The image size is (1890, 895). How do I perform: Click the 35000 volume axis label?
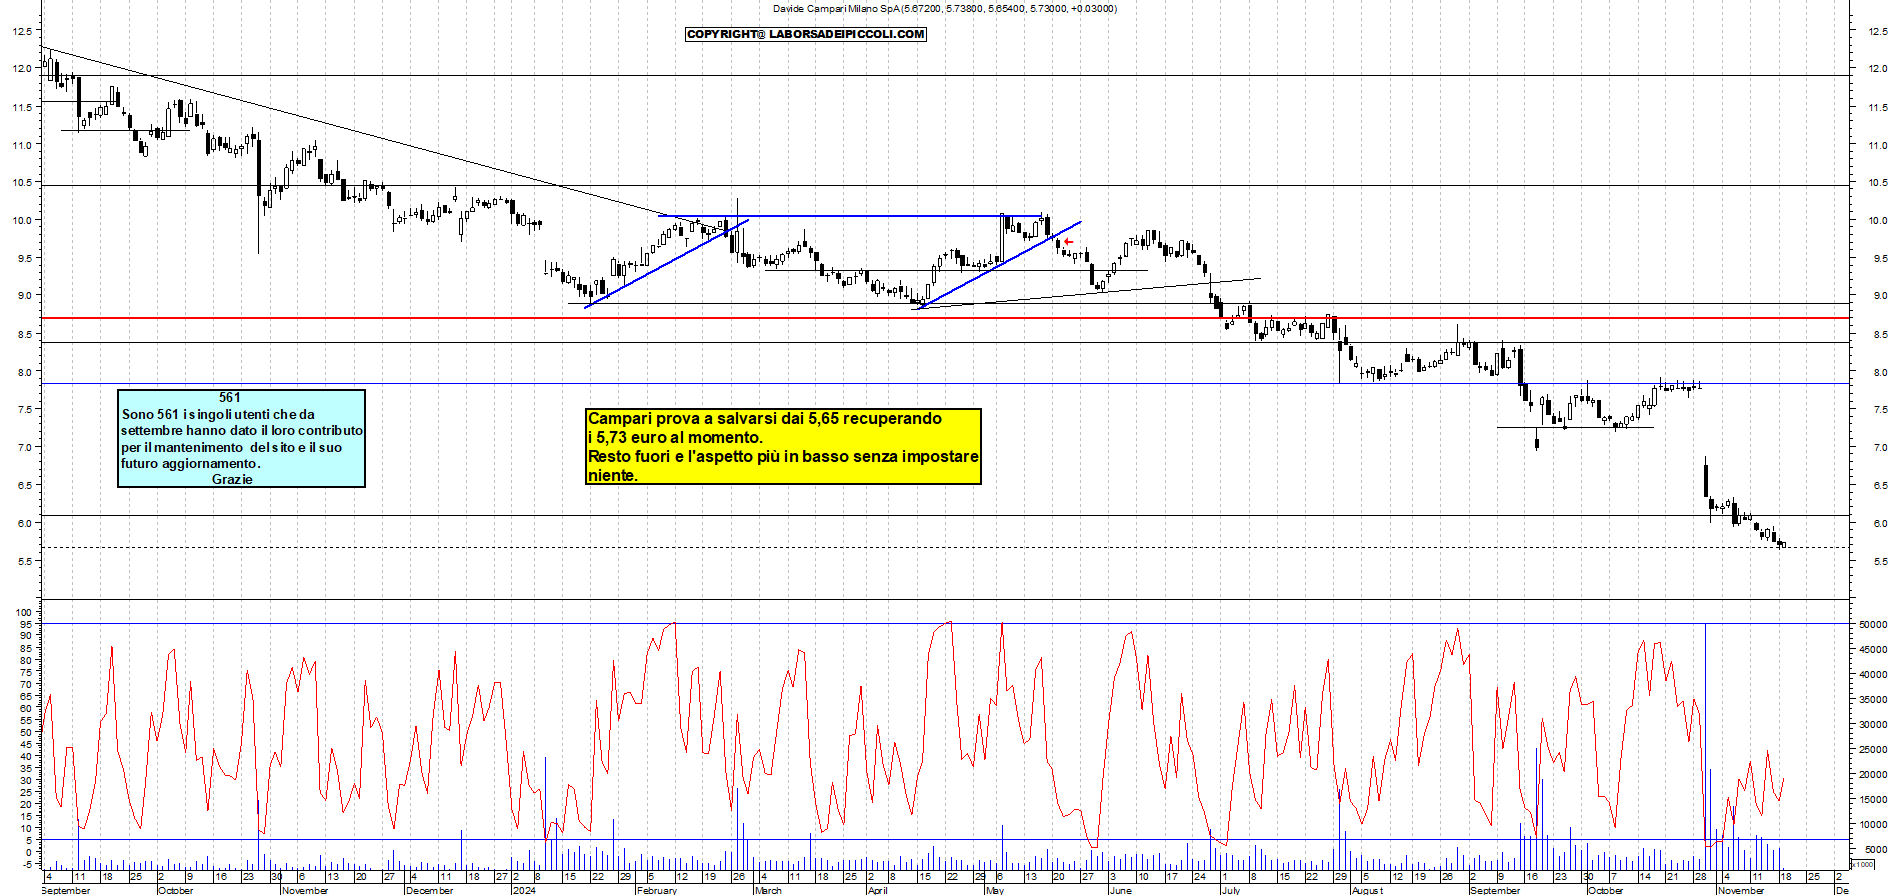[1873, 699]
